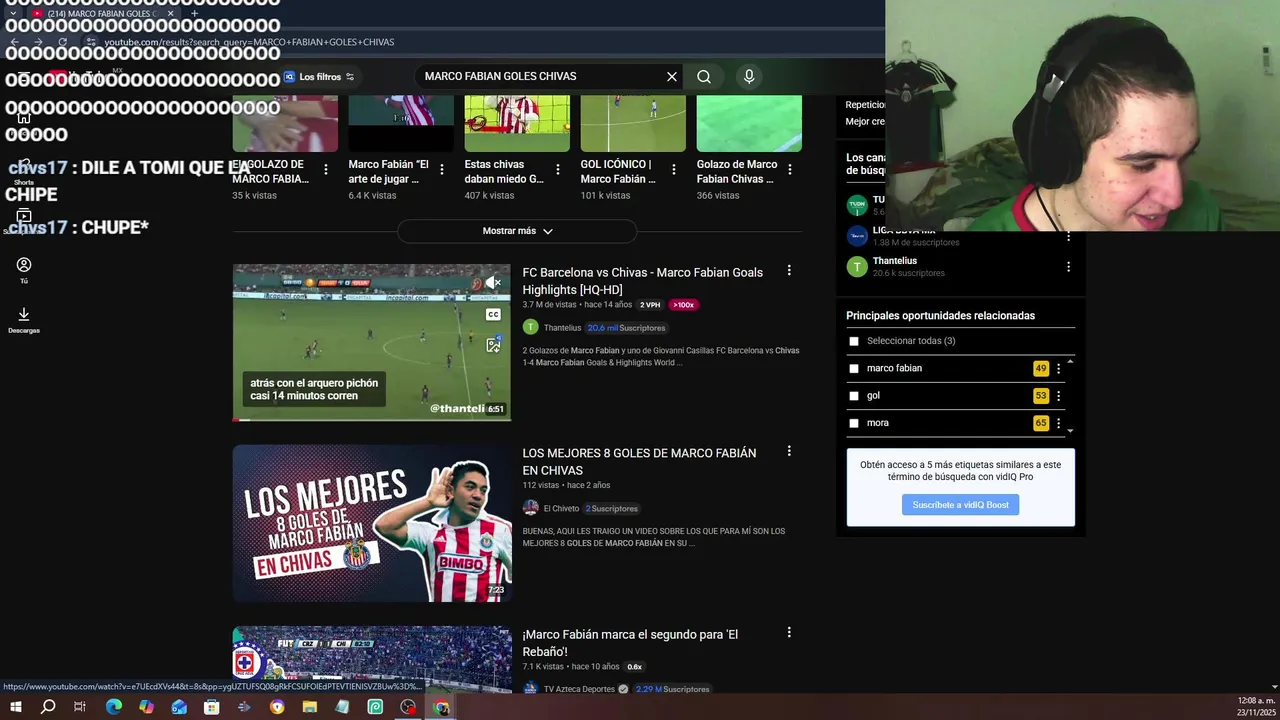Open options menu for GOL ICÓNICO Marco Fabián video
The height and width of the screenshot is (720, 1280).
[x=674, y=170]
